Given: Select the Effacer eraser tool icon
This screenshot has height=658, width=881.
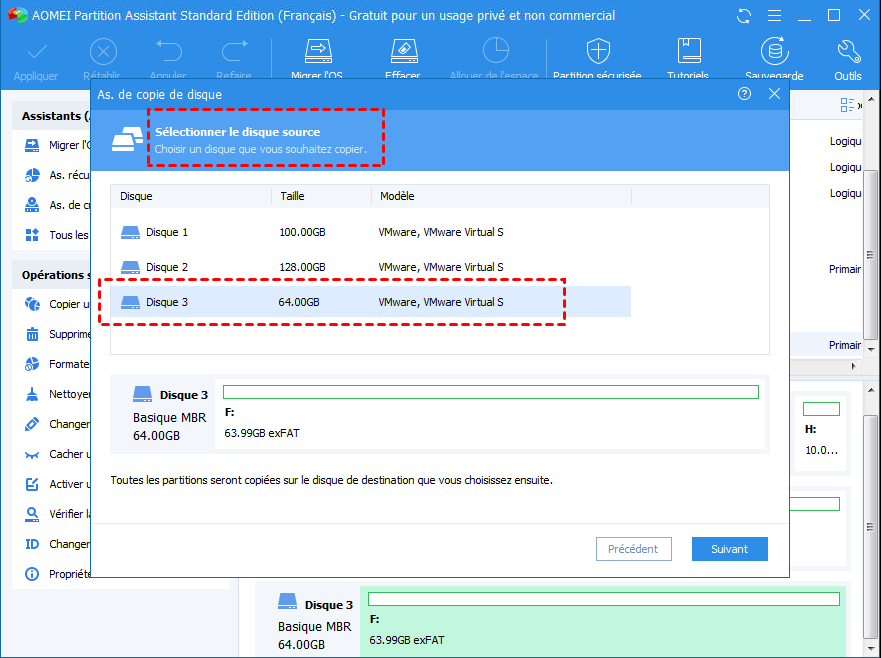Looking at the screenshot, I should [403, 51].
